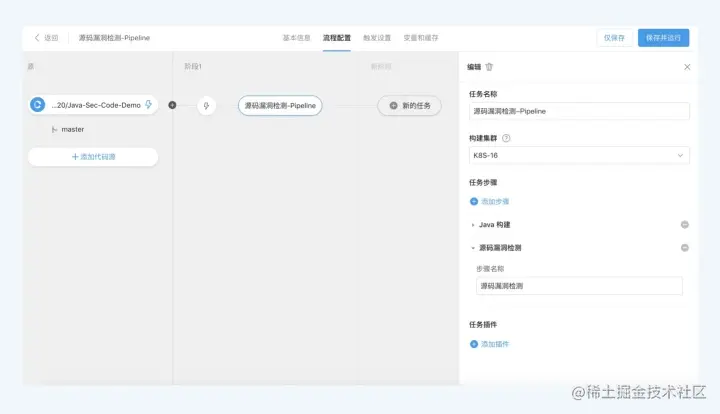Select the 源码漏洞检测-Pipeline task node

pyautogui.click(x=280, y=106)
